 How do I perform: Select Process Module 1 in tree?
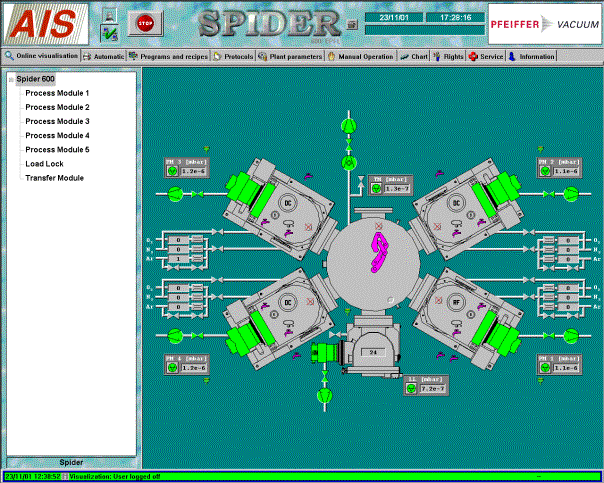tap(57, 93)
